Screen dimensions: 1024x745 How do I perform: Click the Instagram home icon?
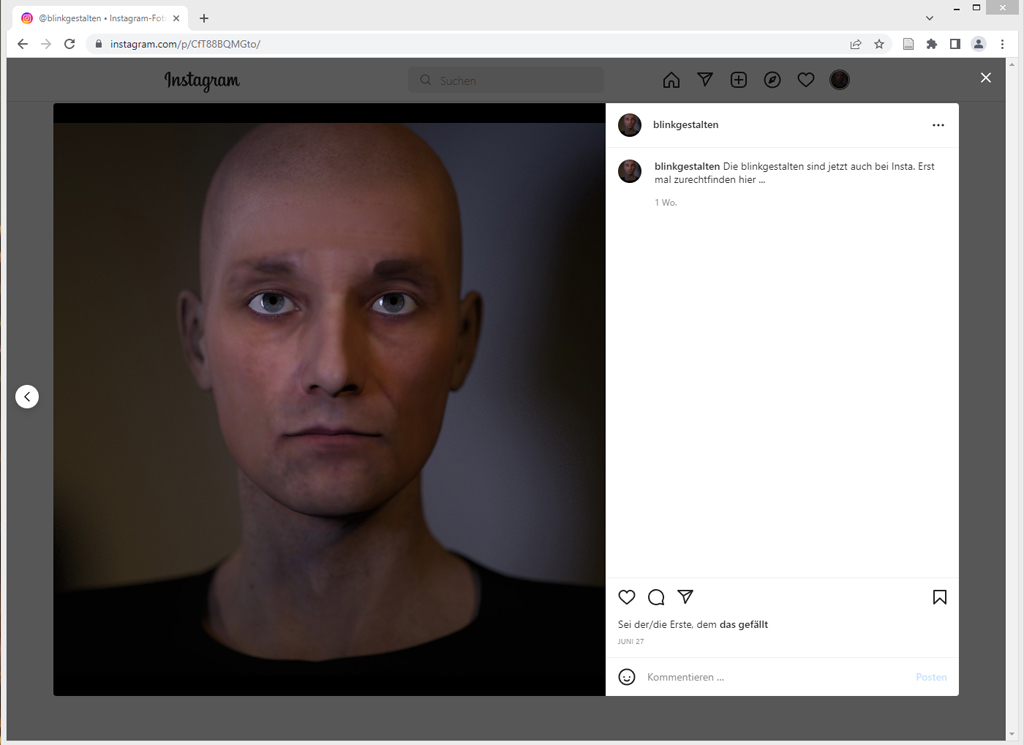pos(671,80)
